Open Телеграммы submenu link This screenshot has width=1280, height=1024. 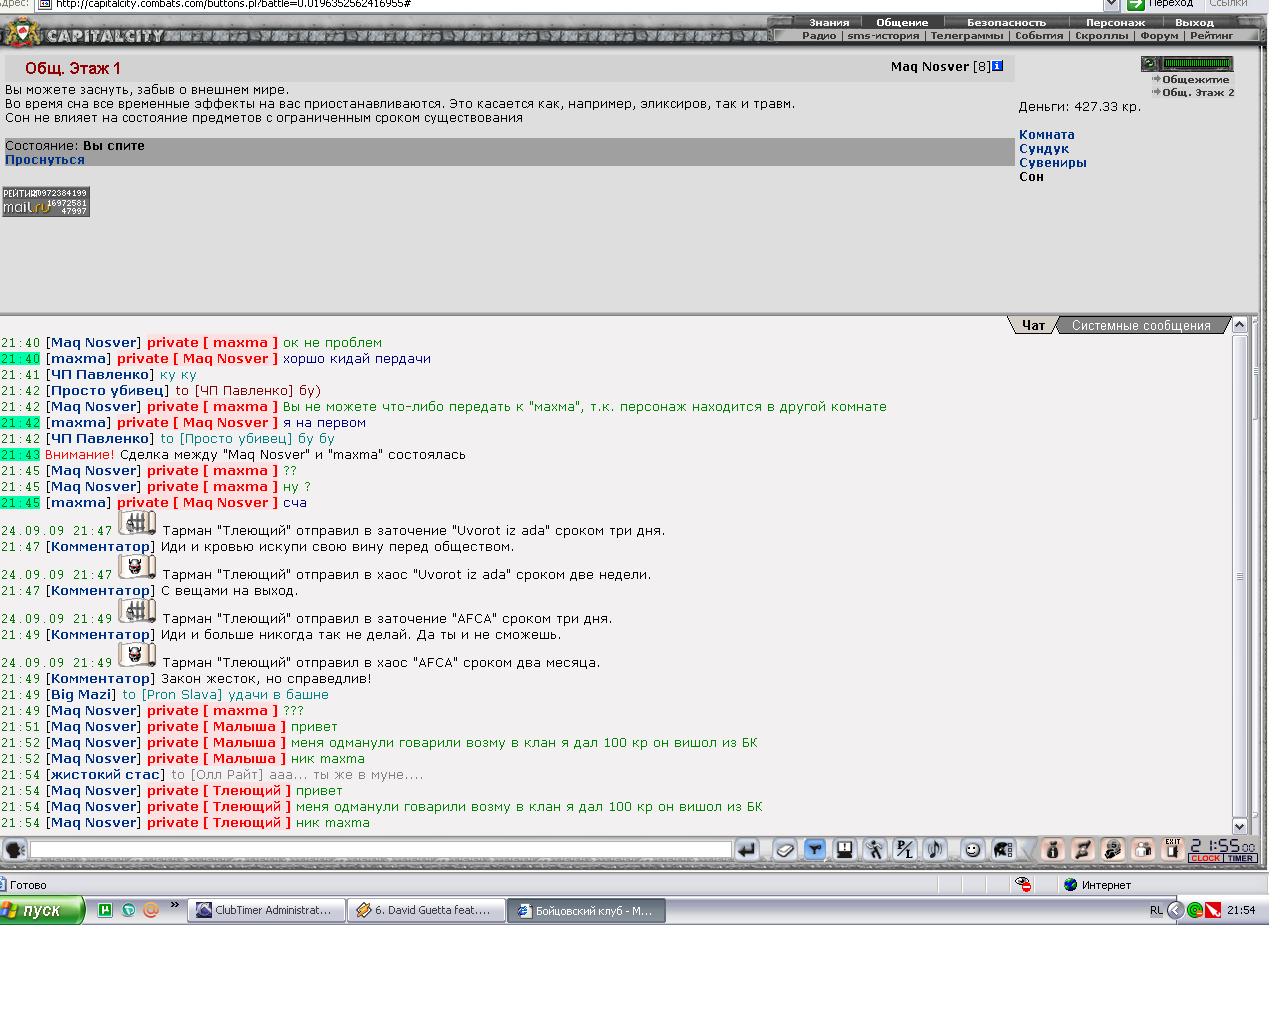(966, 35)
